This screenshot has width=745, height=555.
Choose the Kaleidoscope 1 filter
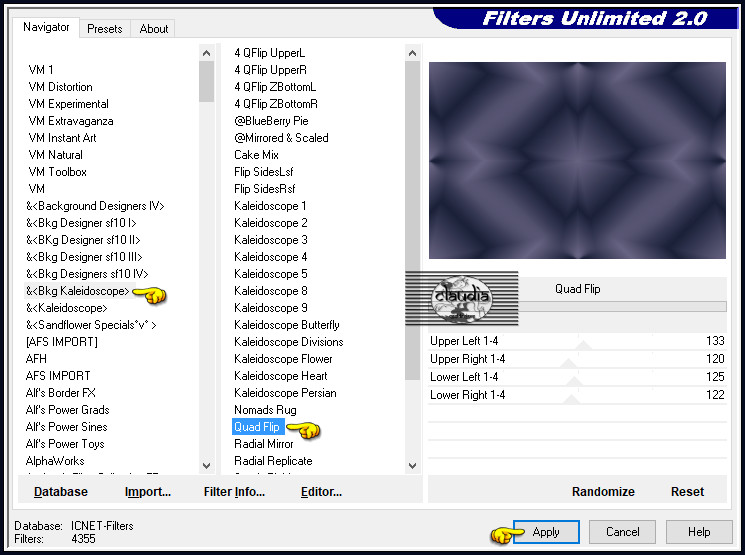click(x=270, y=206)
